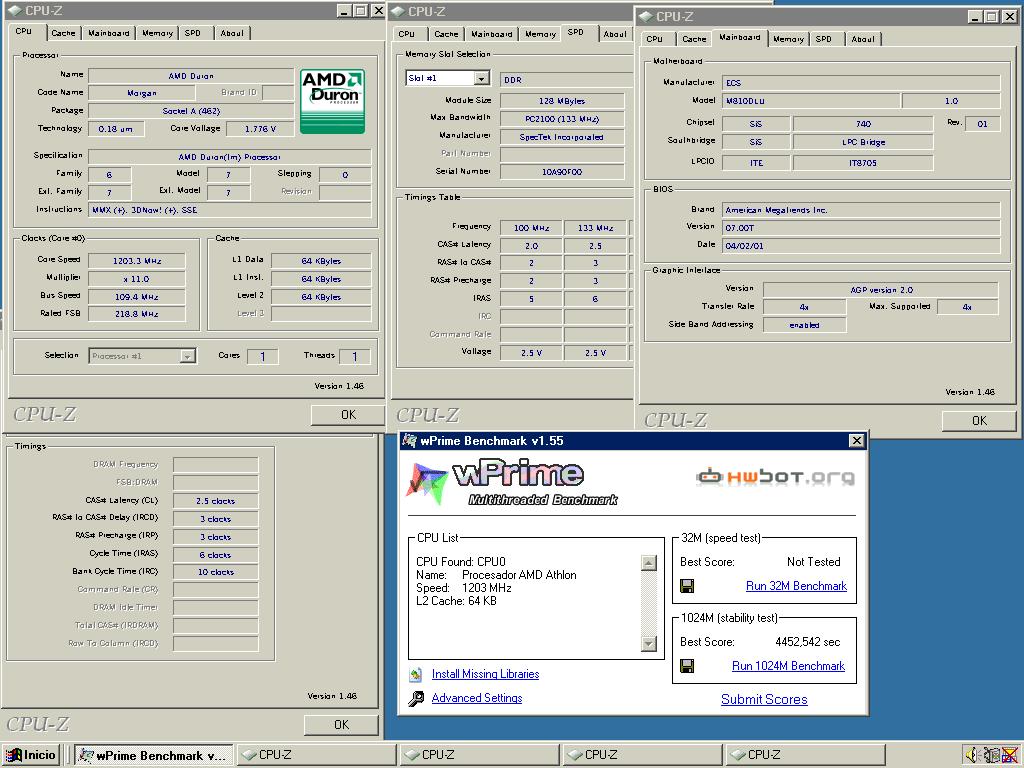Select Cache tab in first CPU-Z window
Image resolution: width=1024 pixels, height=768 pixels.
[63, 33]
